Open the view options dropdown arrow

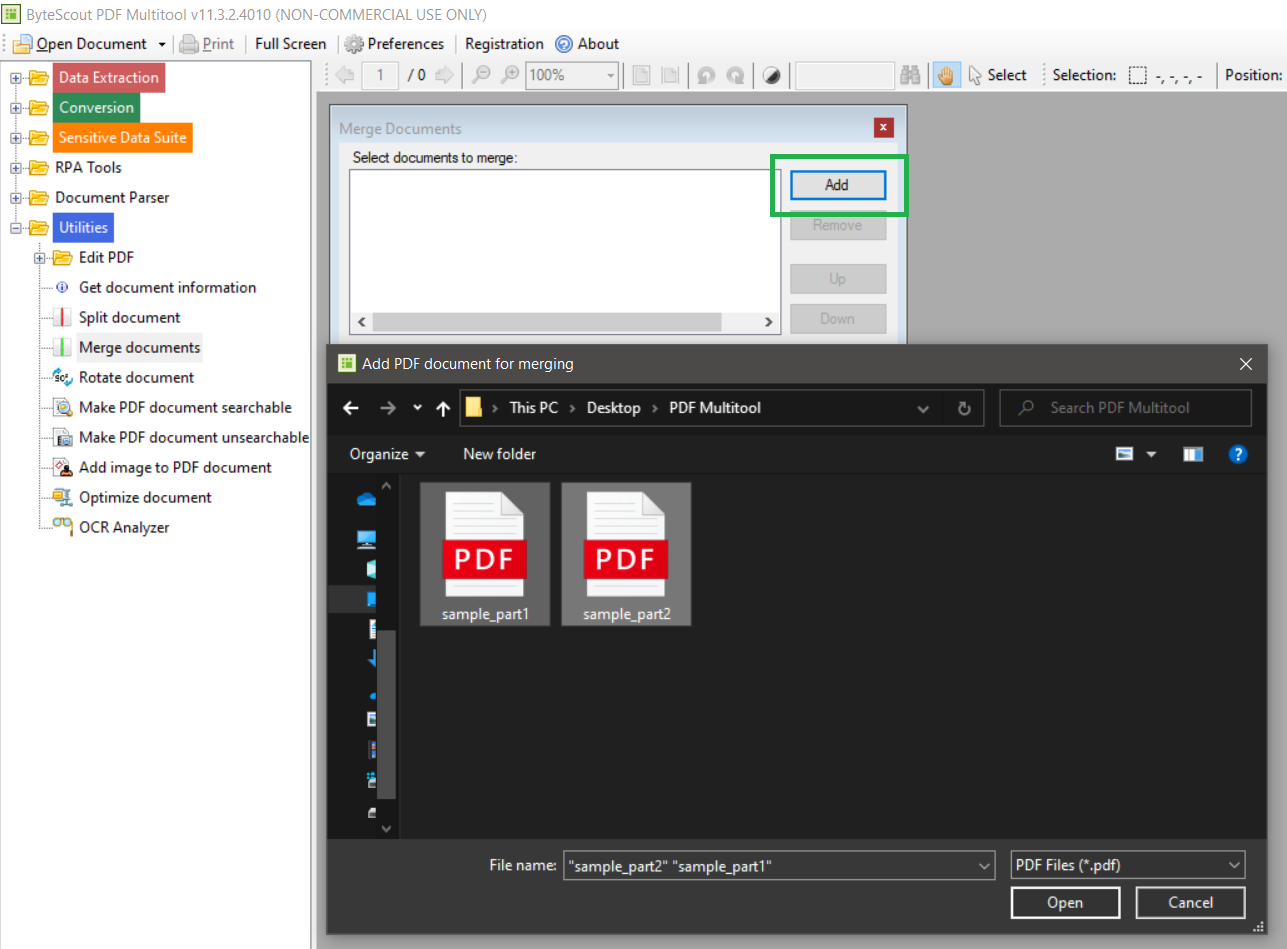coord(1151,454)
